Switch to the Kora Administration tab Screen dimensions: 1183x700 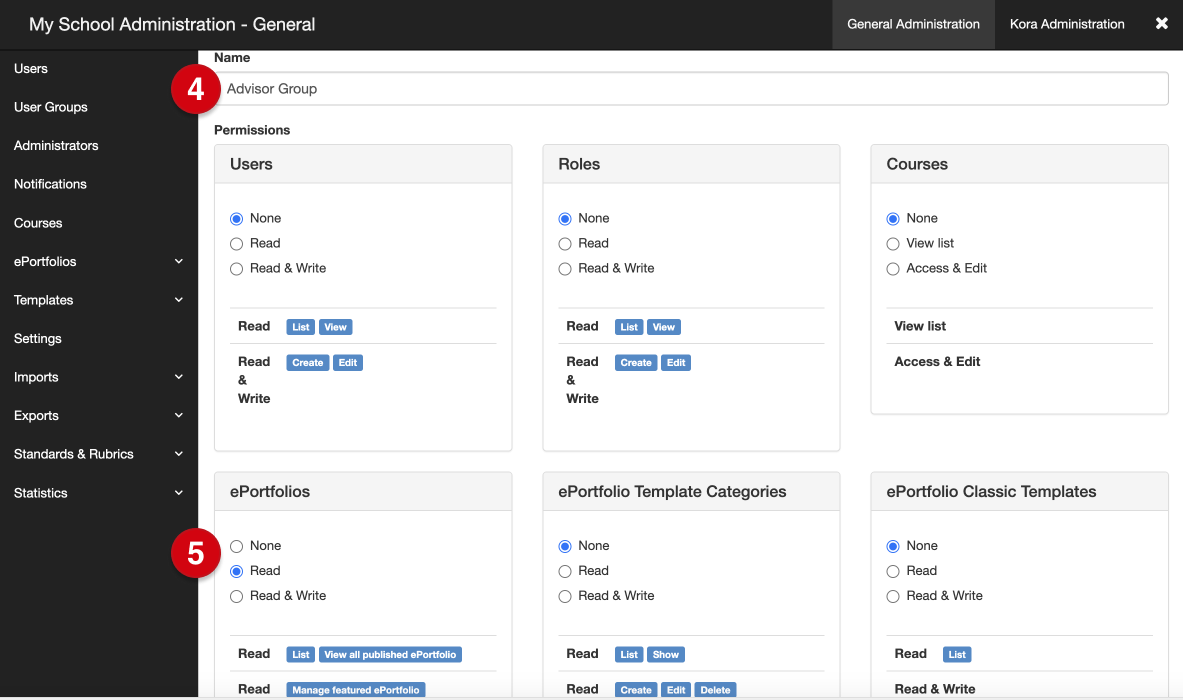[1067, 24]
